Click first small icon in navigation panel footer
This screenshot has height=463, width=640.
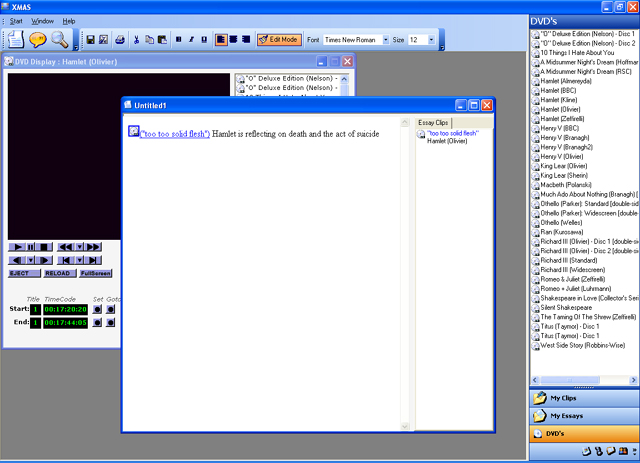click(587, 452)
